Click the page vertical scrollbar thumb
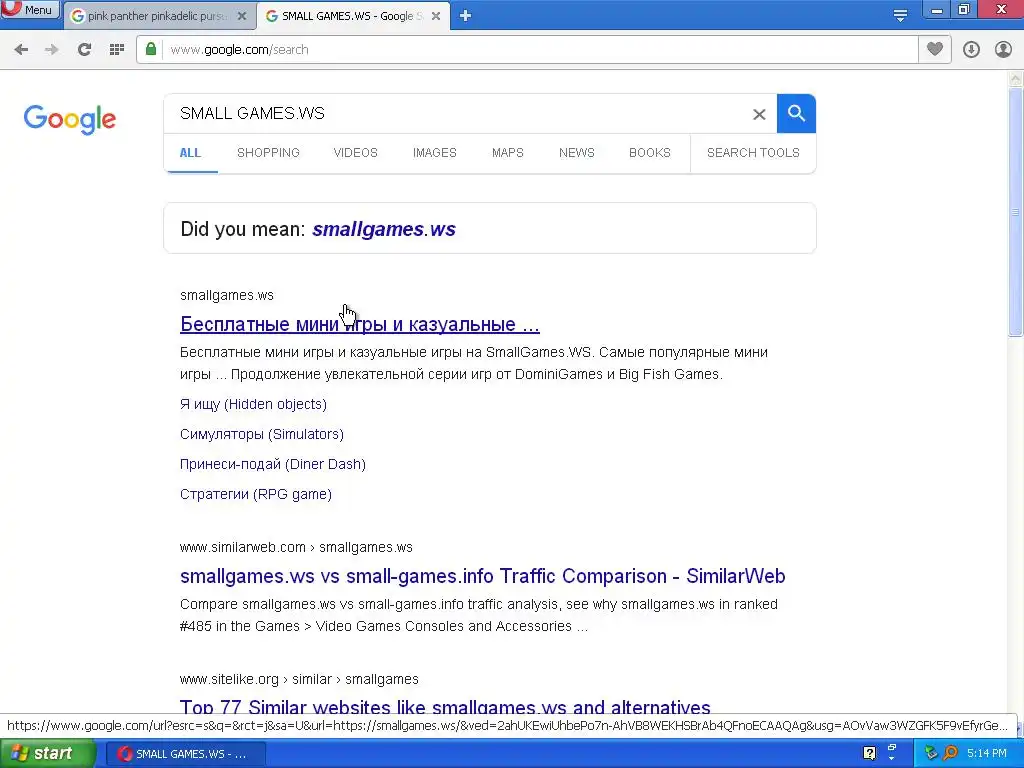 [1015, 212]
